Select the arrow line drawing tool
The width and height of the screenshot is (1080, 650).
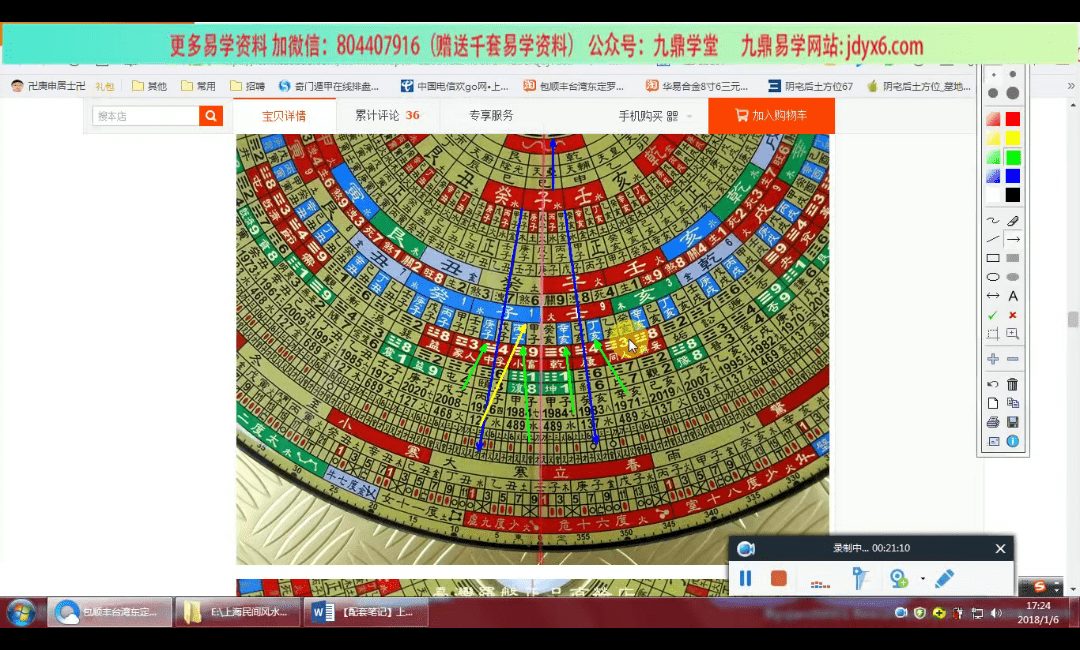point(1013,239)
